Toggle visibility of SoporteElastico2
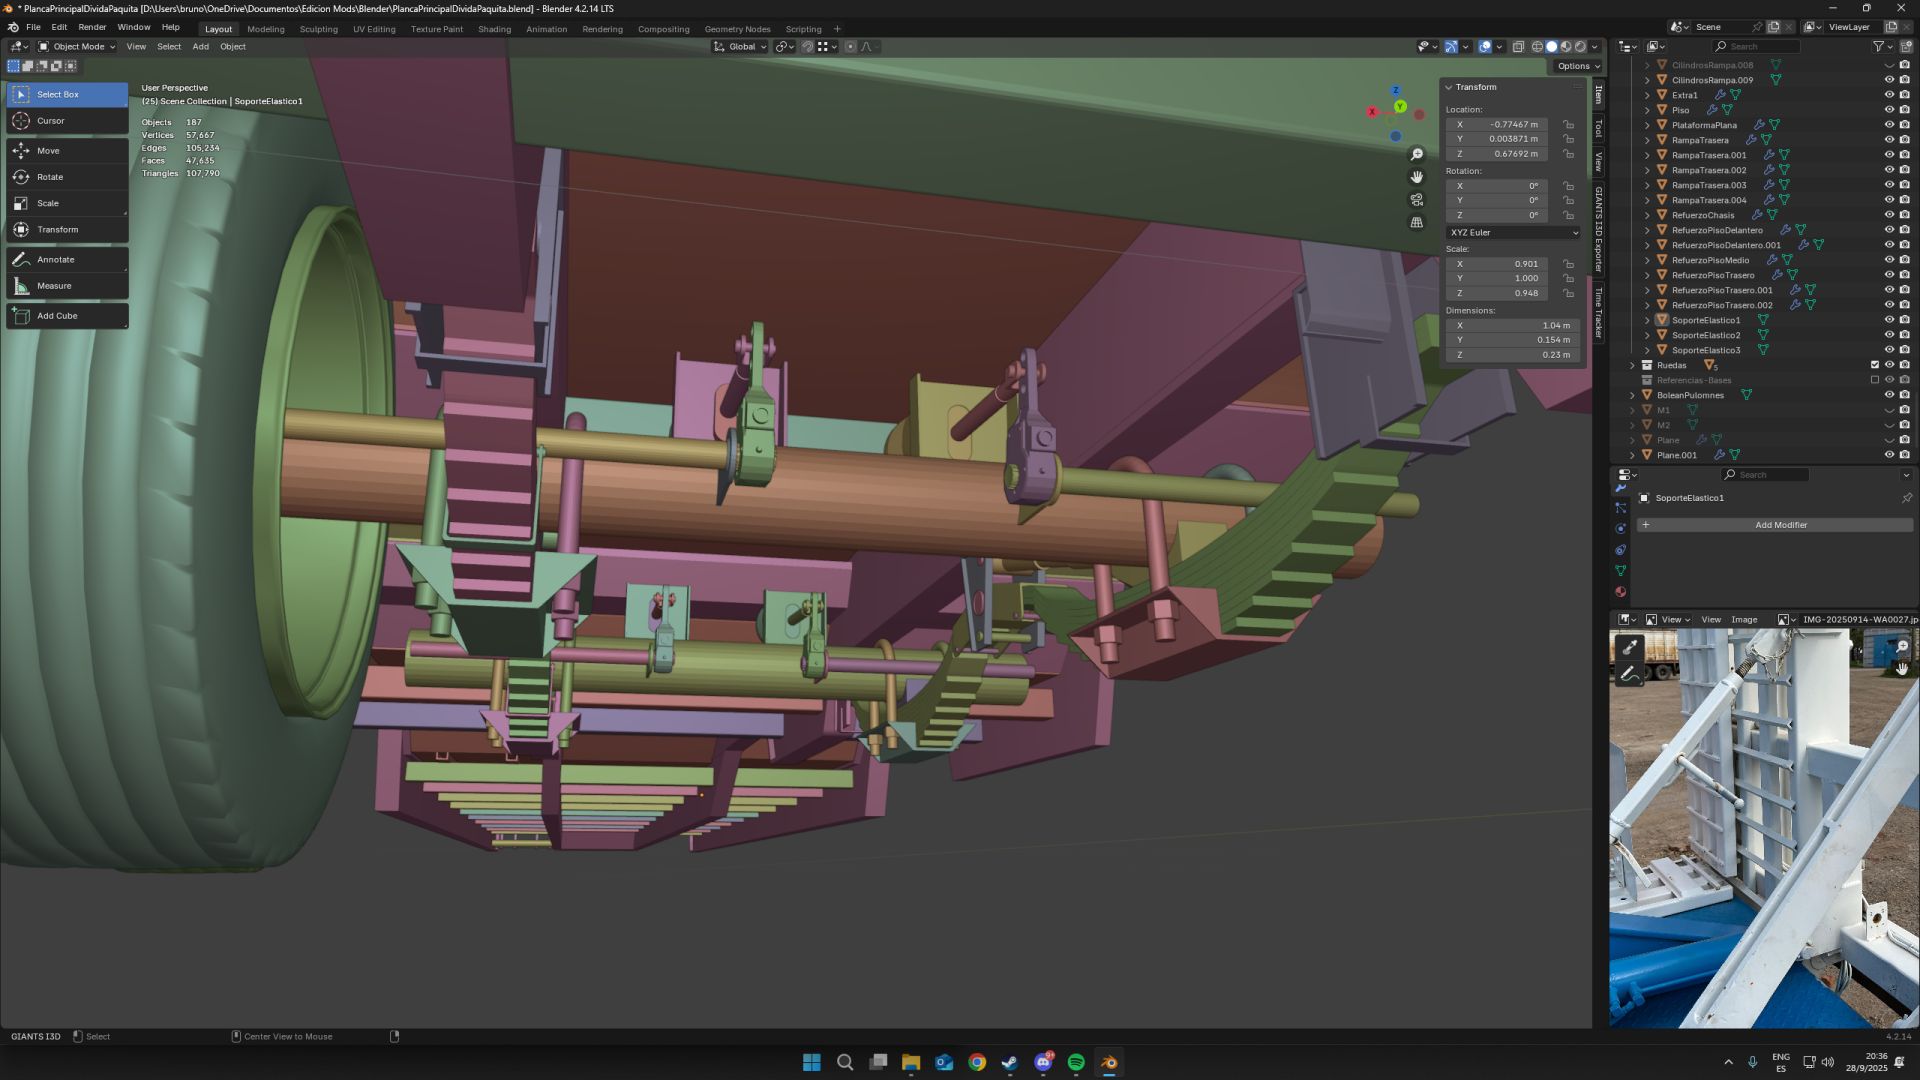 click(1890, 335)
